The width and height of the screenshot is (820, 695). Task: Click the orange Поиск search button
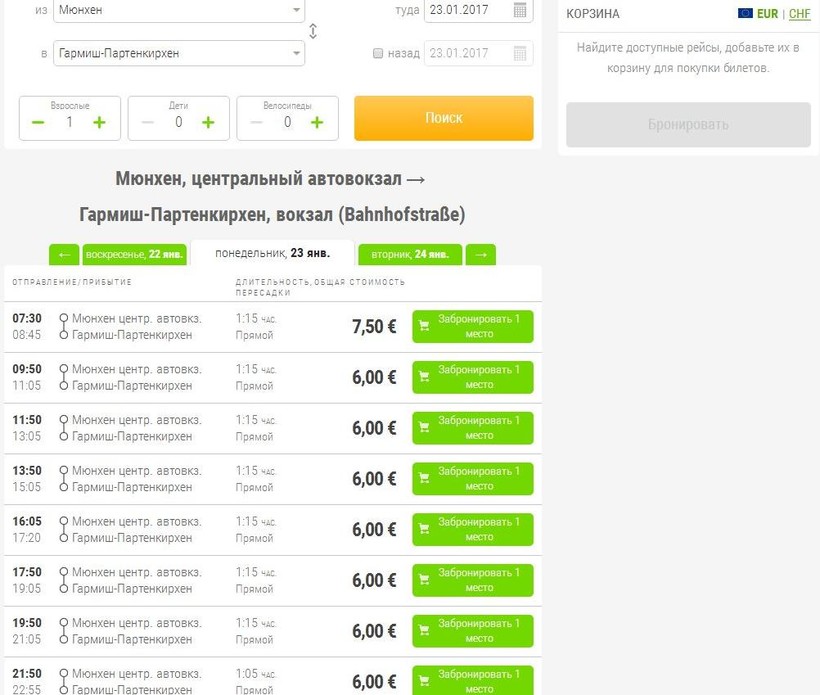[443, 118]
